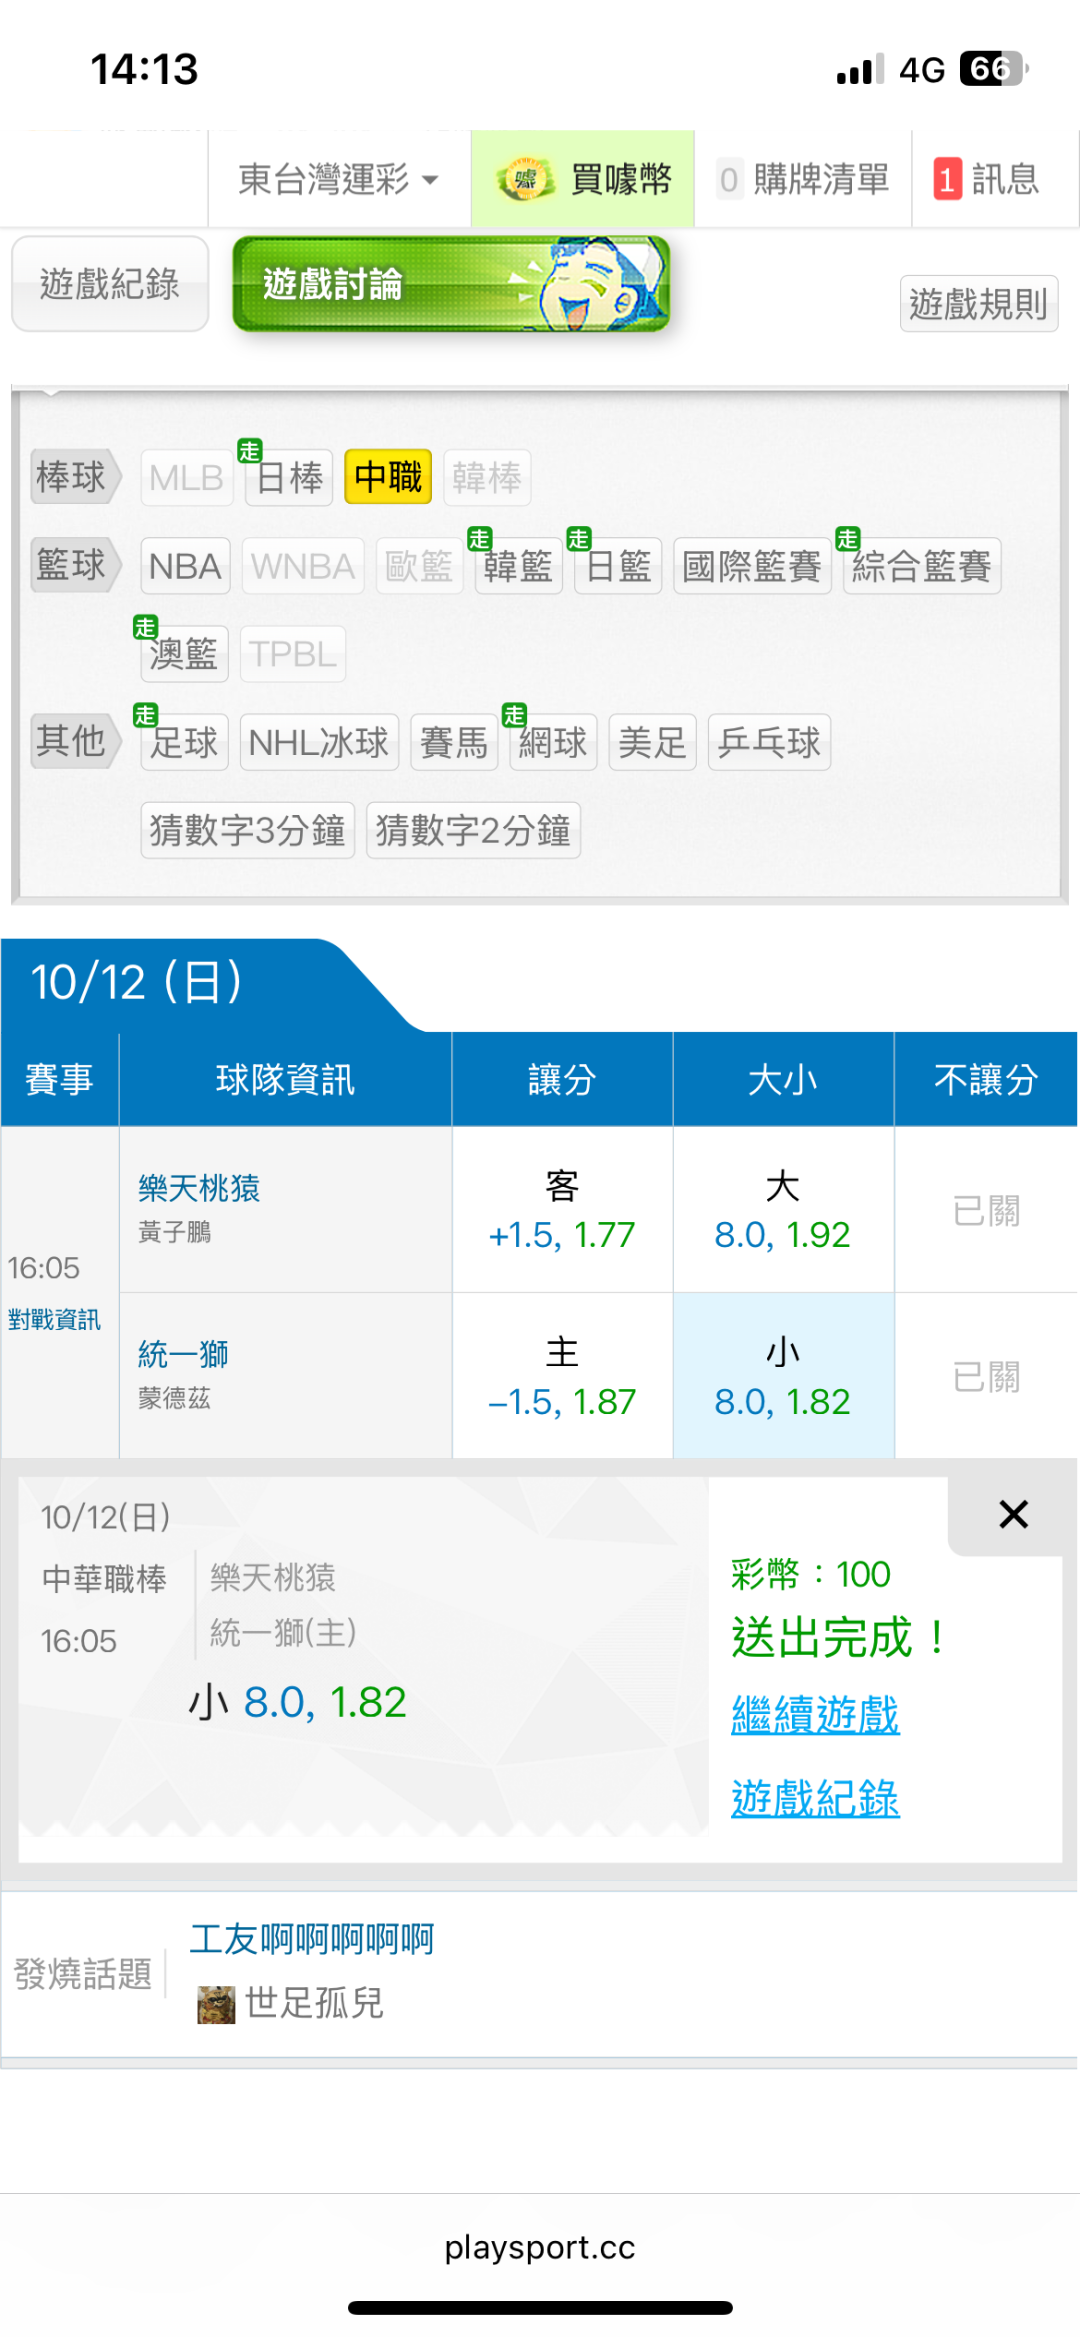Expand the 東台灣運彩 dropdown
1080x2337 pixels.
click(339, 180)
